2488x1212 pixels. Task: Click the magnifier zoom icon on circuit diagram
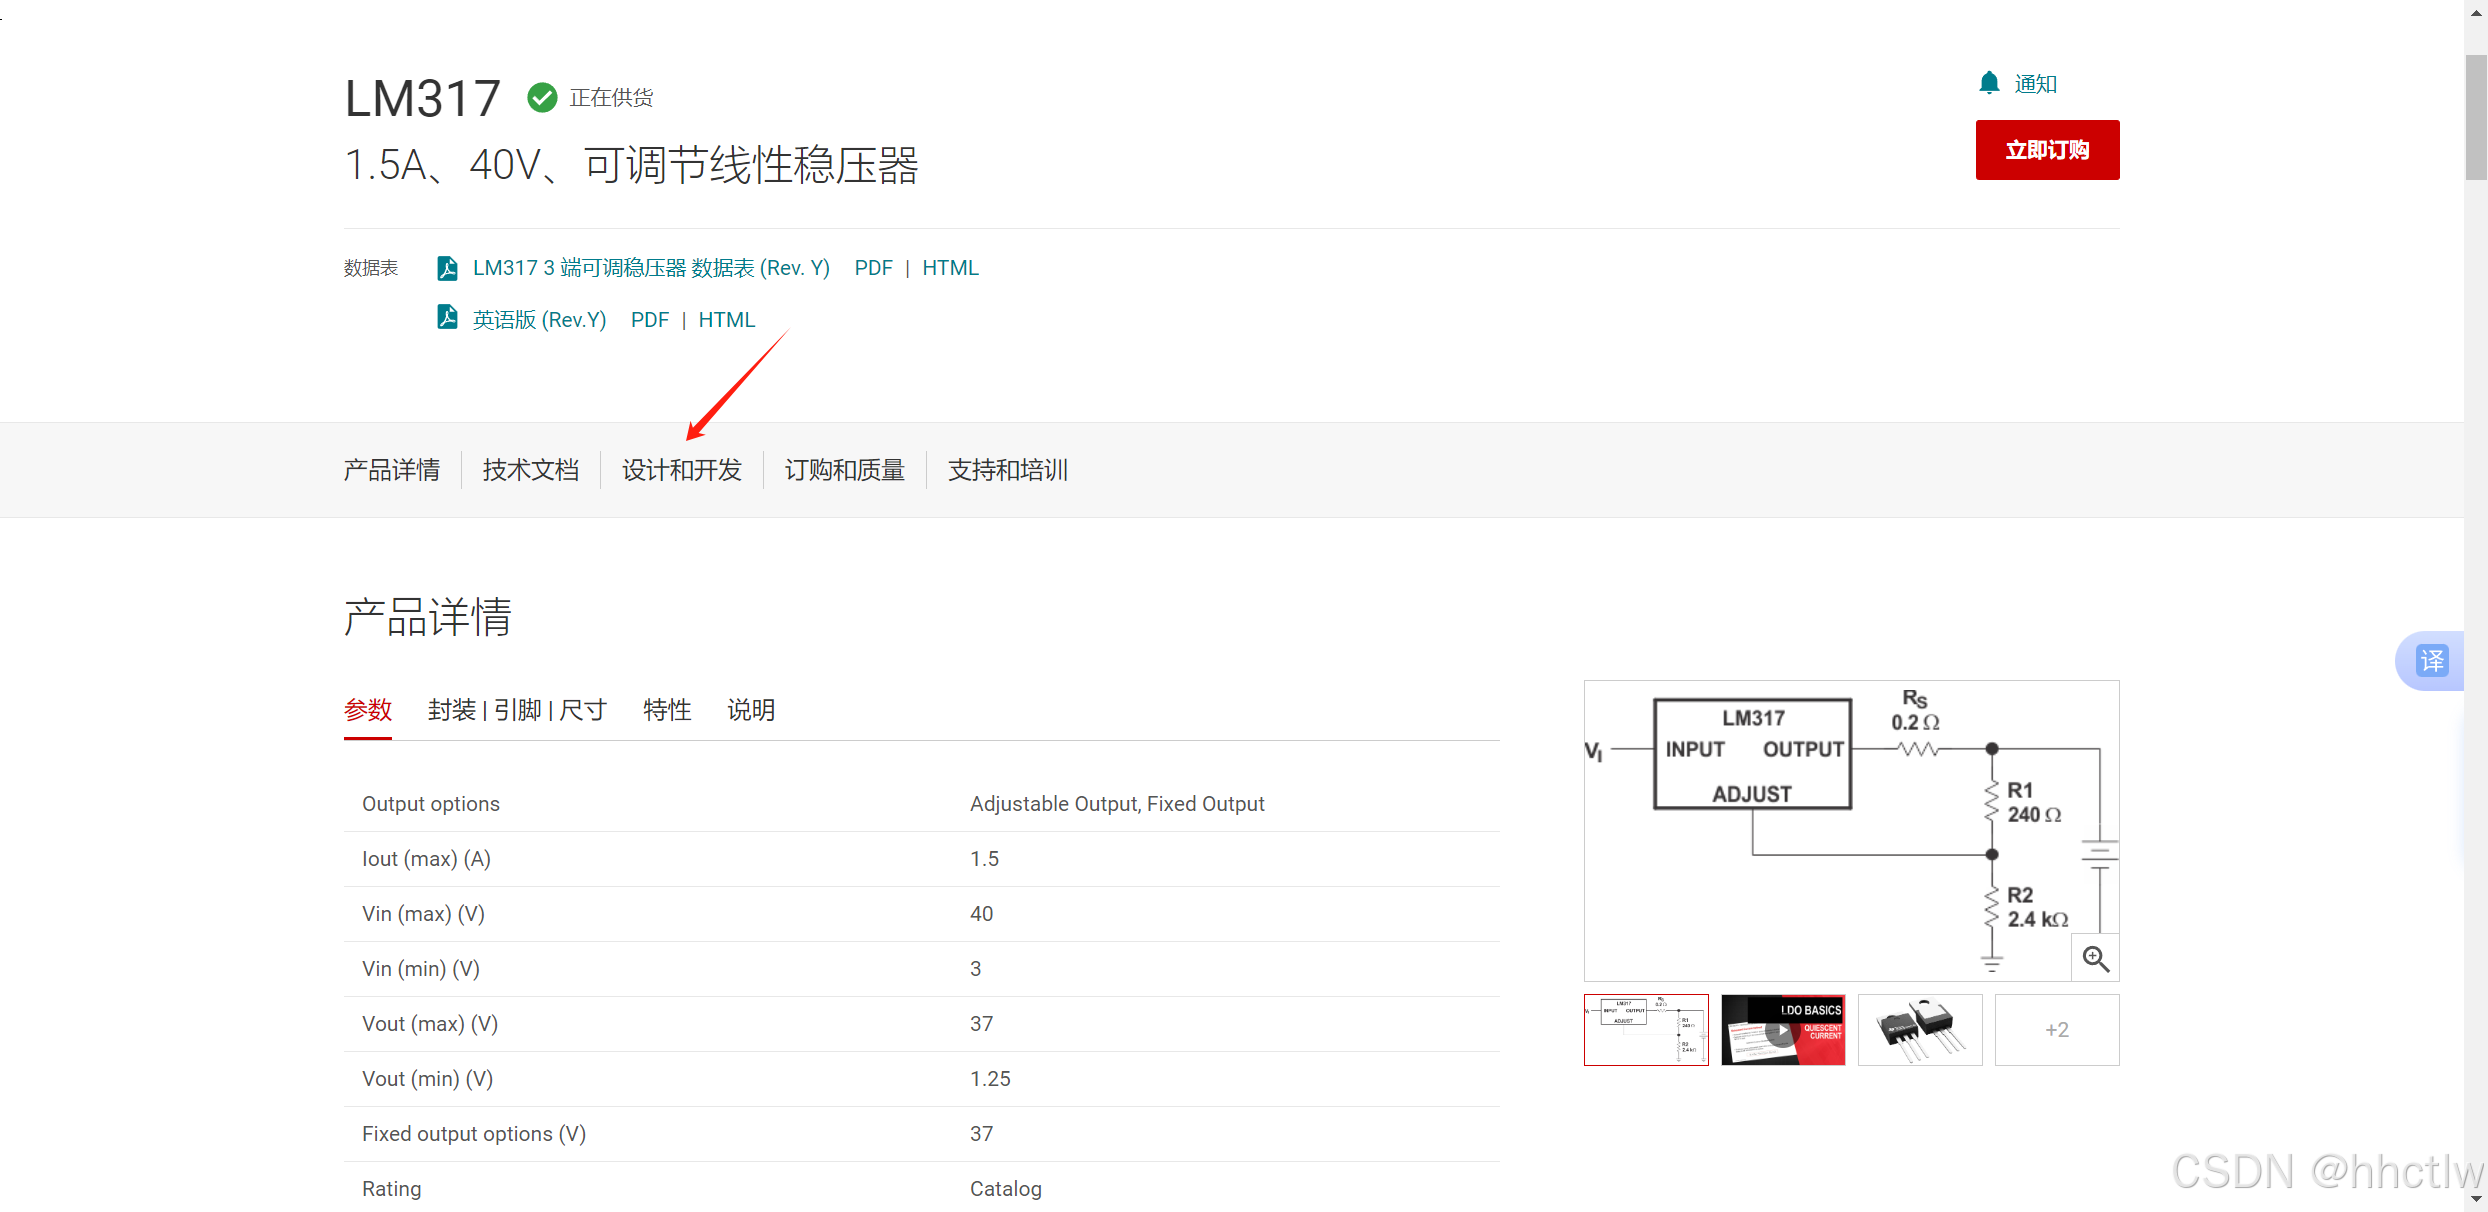coord(2096,958)
